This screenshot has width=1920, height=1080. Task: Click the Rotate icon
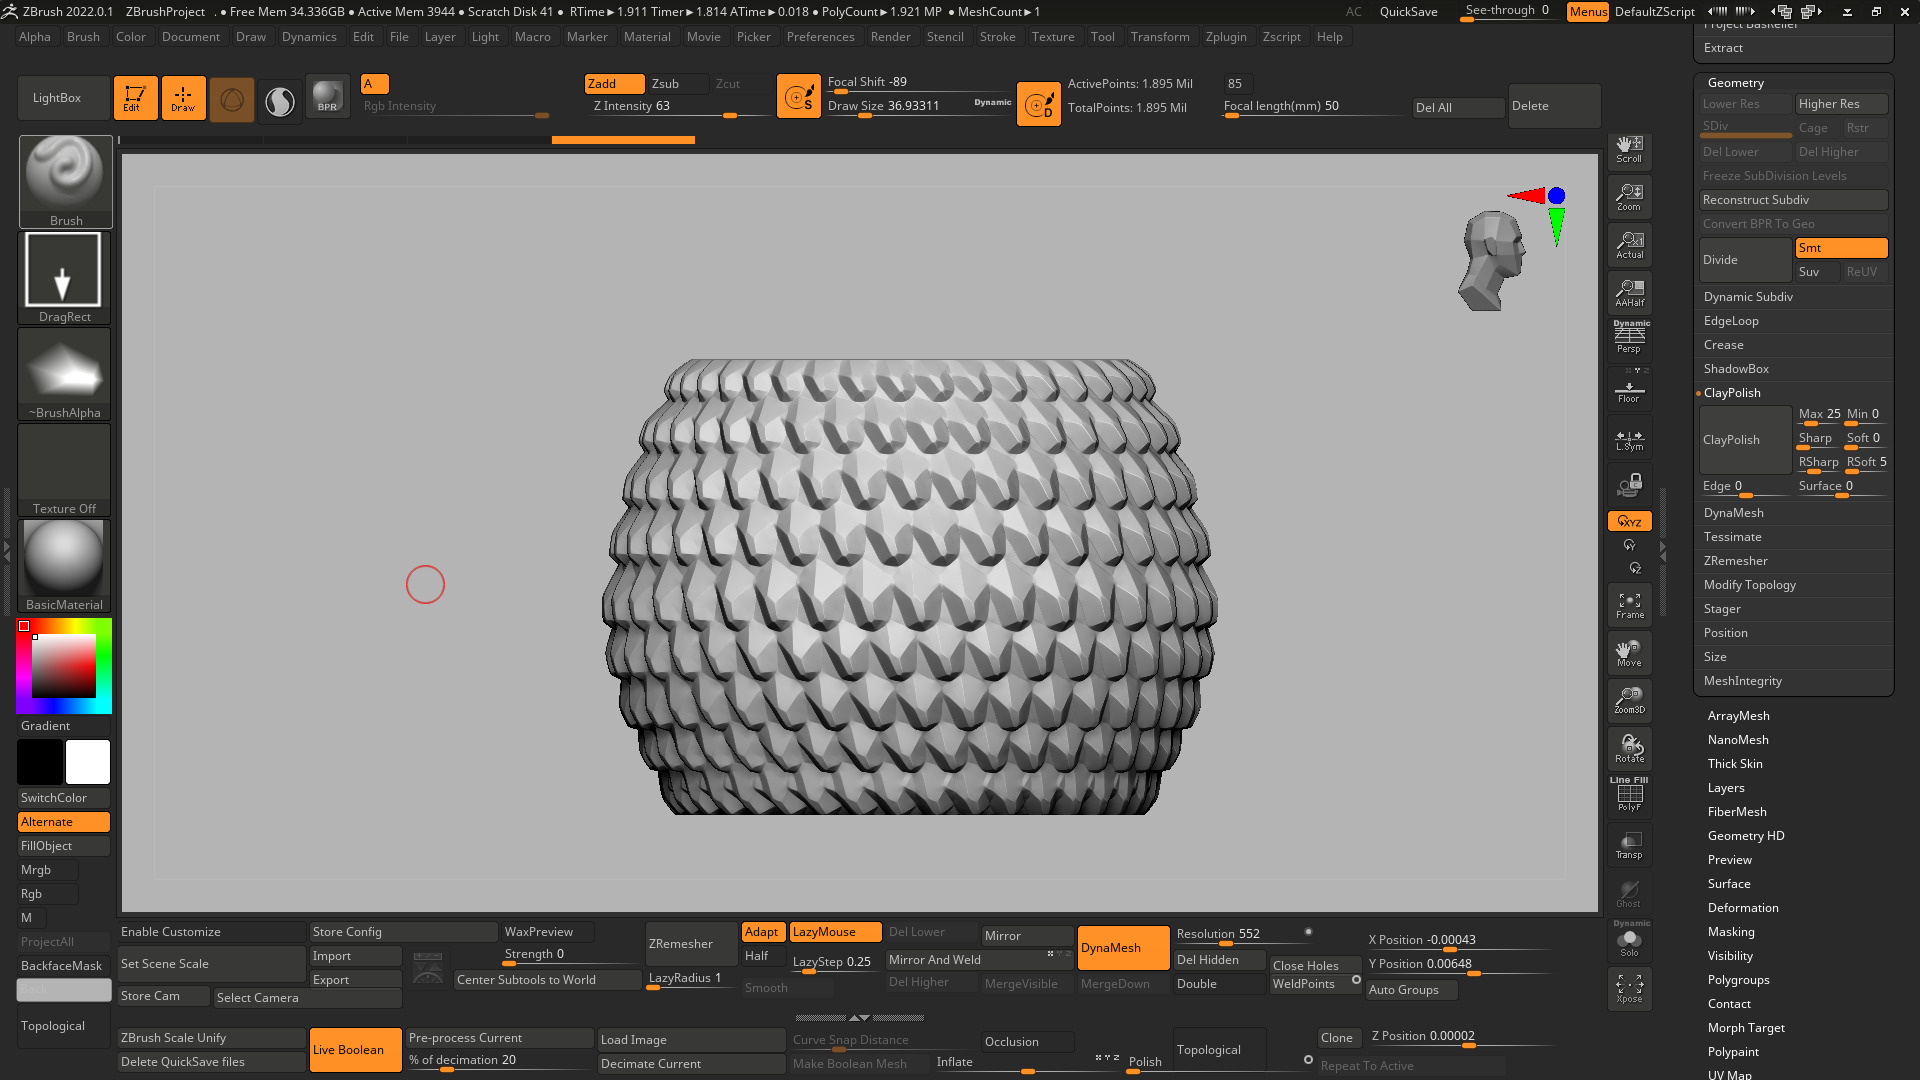pyautogui.click(x=1629, y=749)
